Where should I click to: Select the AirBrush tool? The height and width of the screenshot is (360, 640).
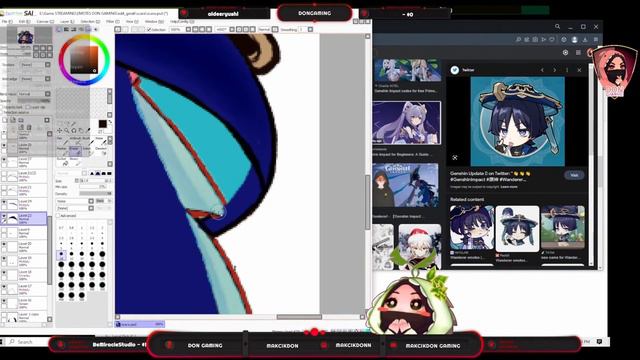(75, 141)
